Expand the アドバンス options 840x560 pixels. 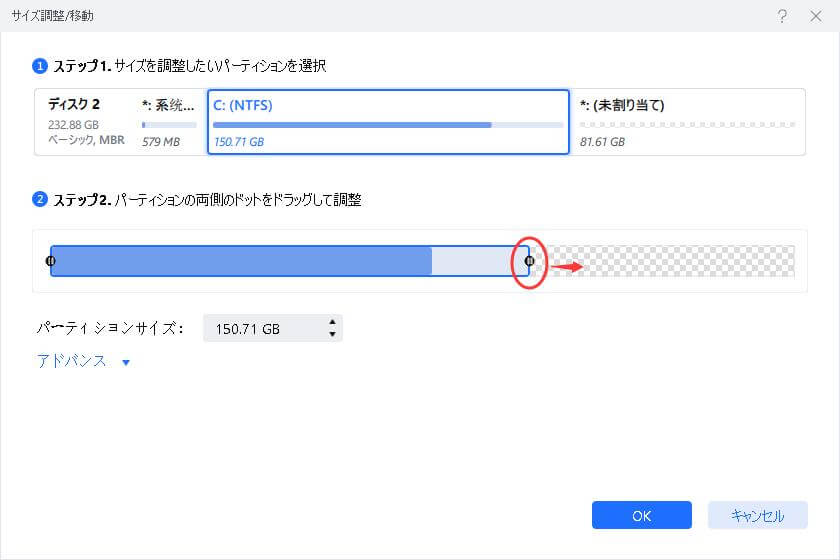pyautogui.click(x=72, y=361)
